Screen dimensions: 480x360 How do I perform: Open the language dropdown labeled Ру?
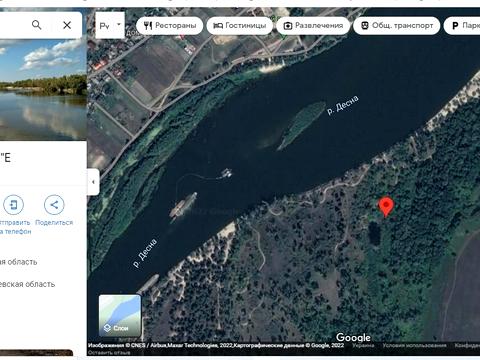tap(110, 25)
